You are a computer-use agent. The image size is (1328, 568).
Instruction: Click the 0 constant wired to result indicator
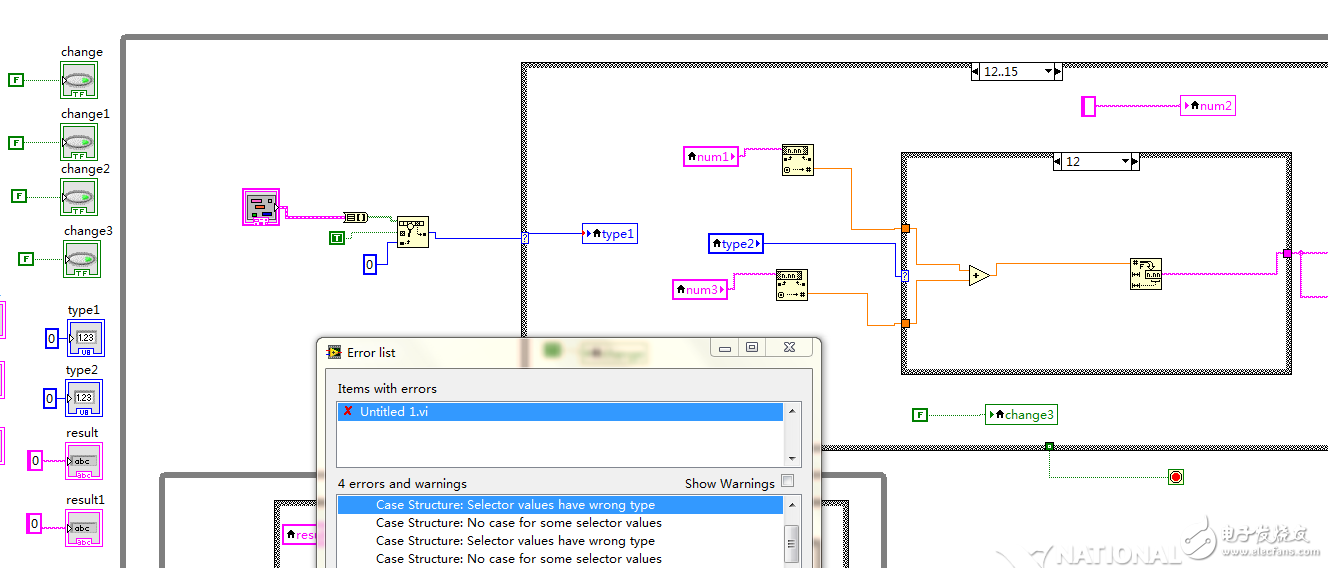[x=35, y=461]
